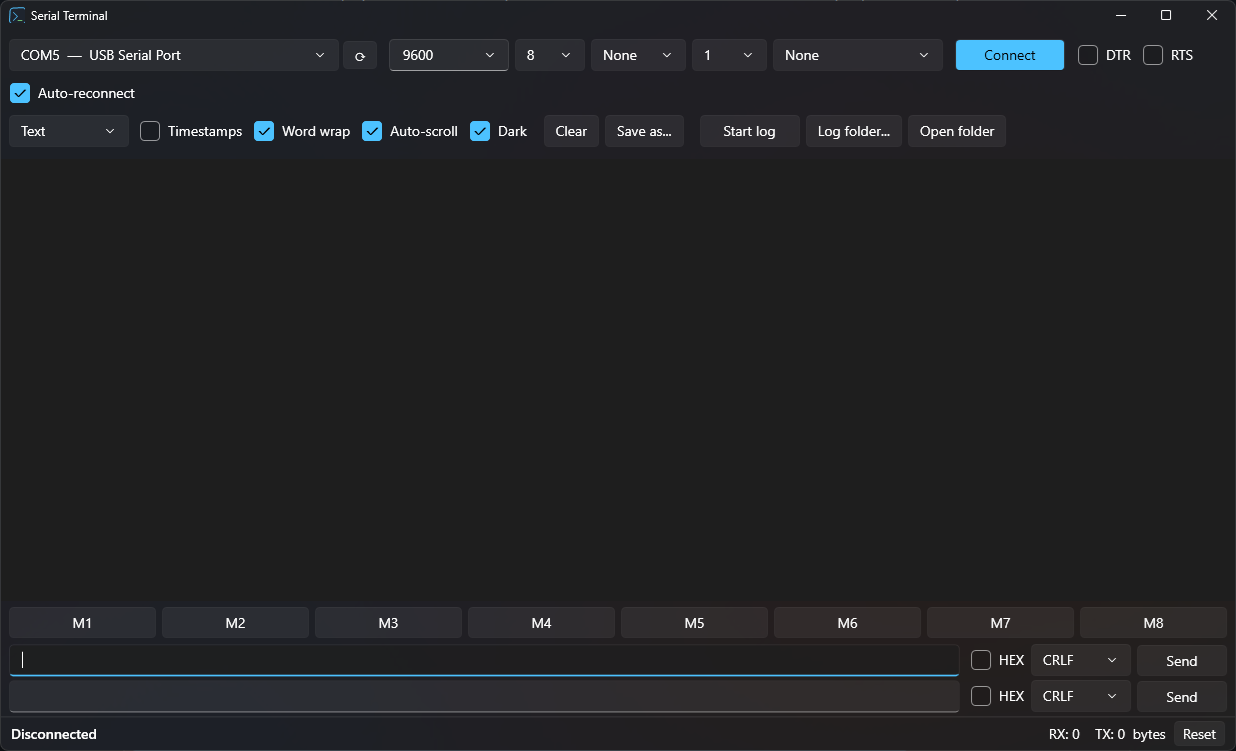
Task: Focus the first send text field
Action: (484, 660)
